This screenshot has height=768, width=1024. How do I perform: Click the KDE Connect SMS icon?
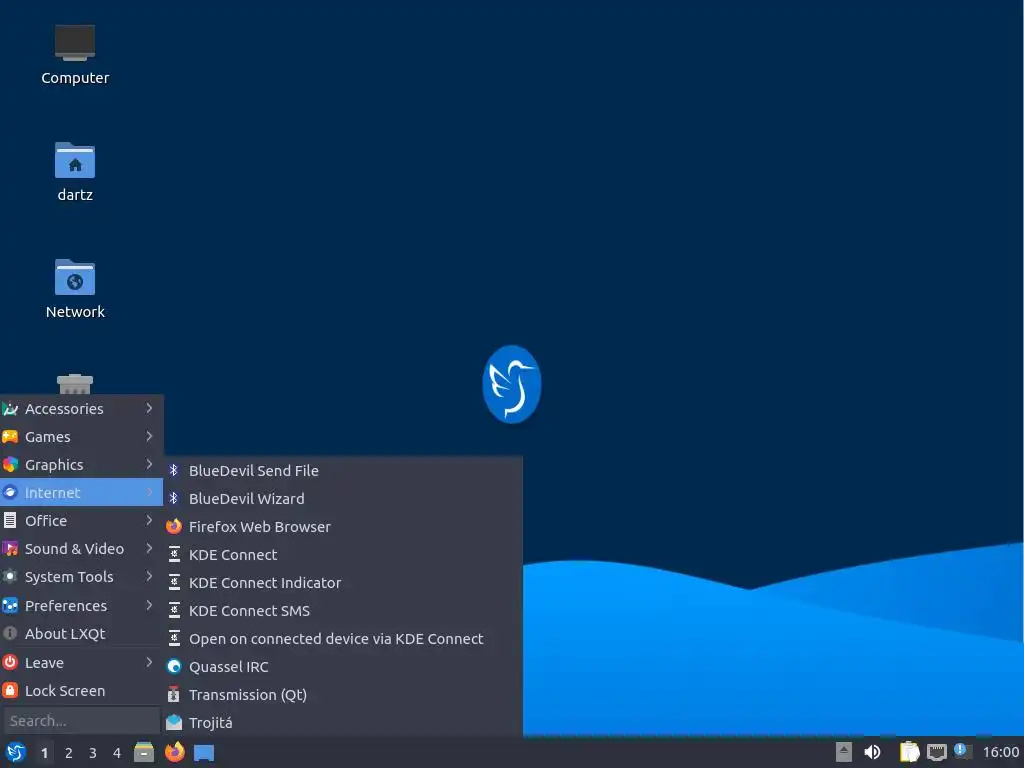click(x=174, y=611)
